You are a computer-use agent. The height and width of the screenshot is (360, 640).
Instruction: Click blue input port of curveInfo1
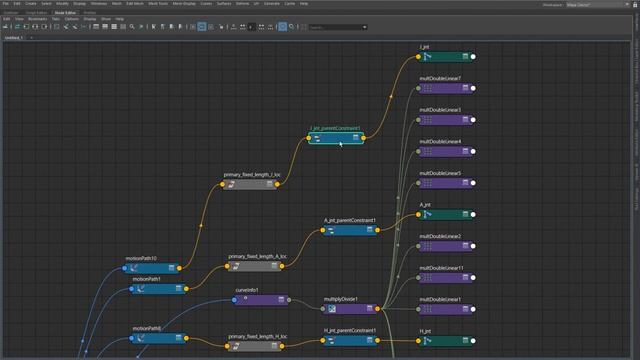tap(234, 300)
